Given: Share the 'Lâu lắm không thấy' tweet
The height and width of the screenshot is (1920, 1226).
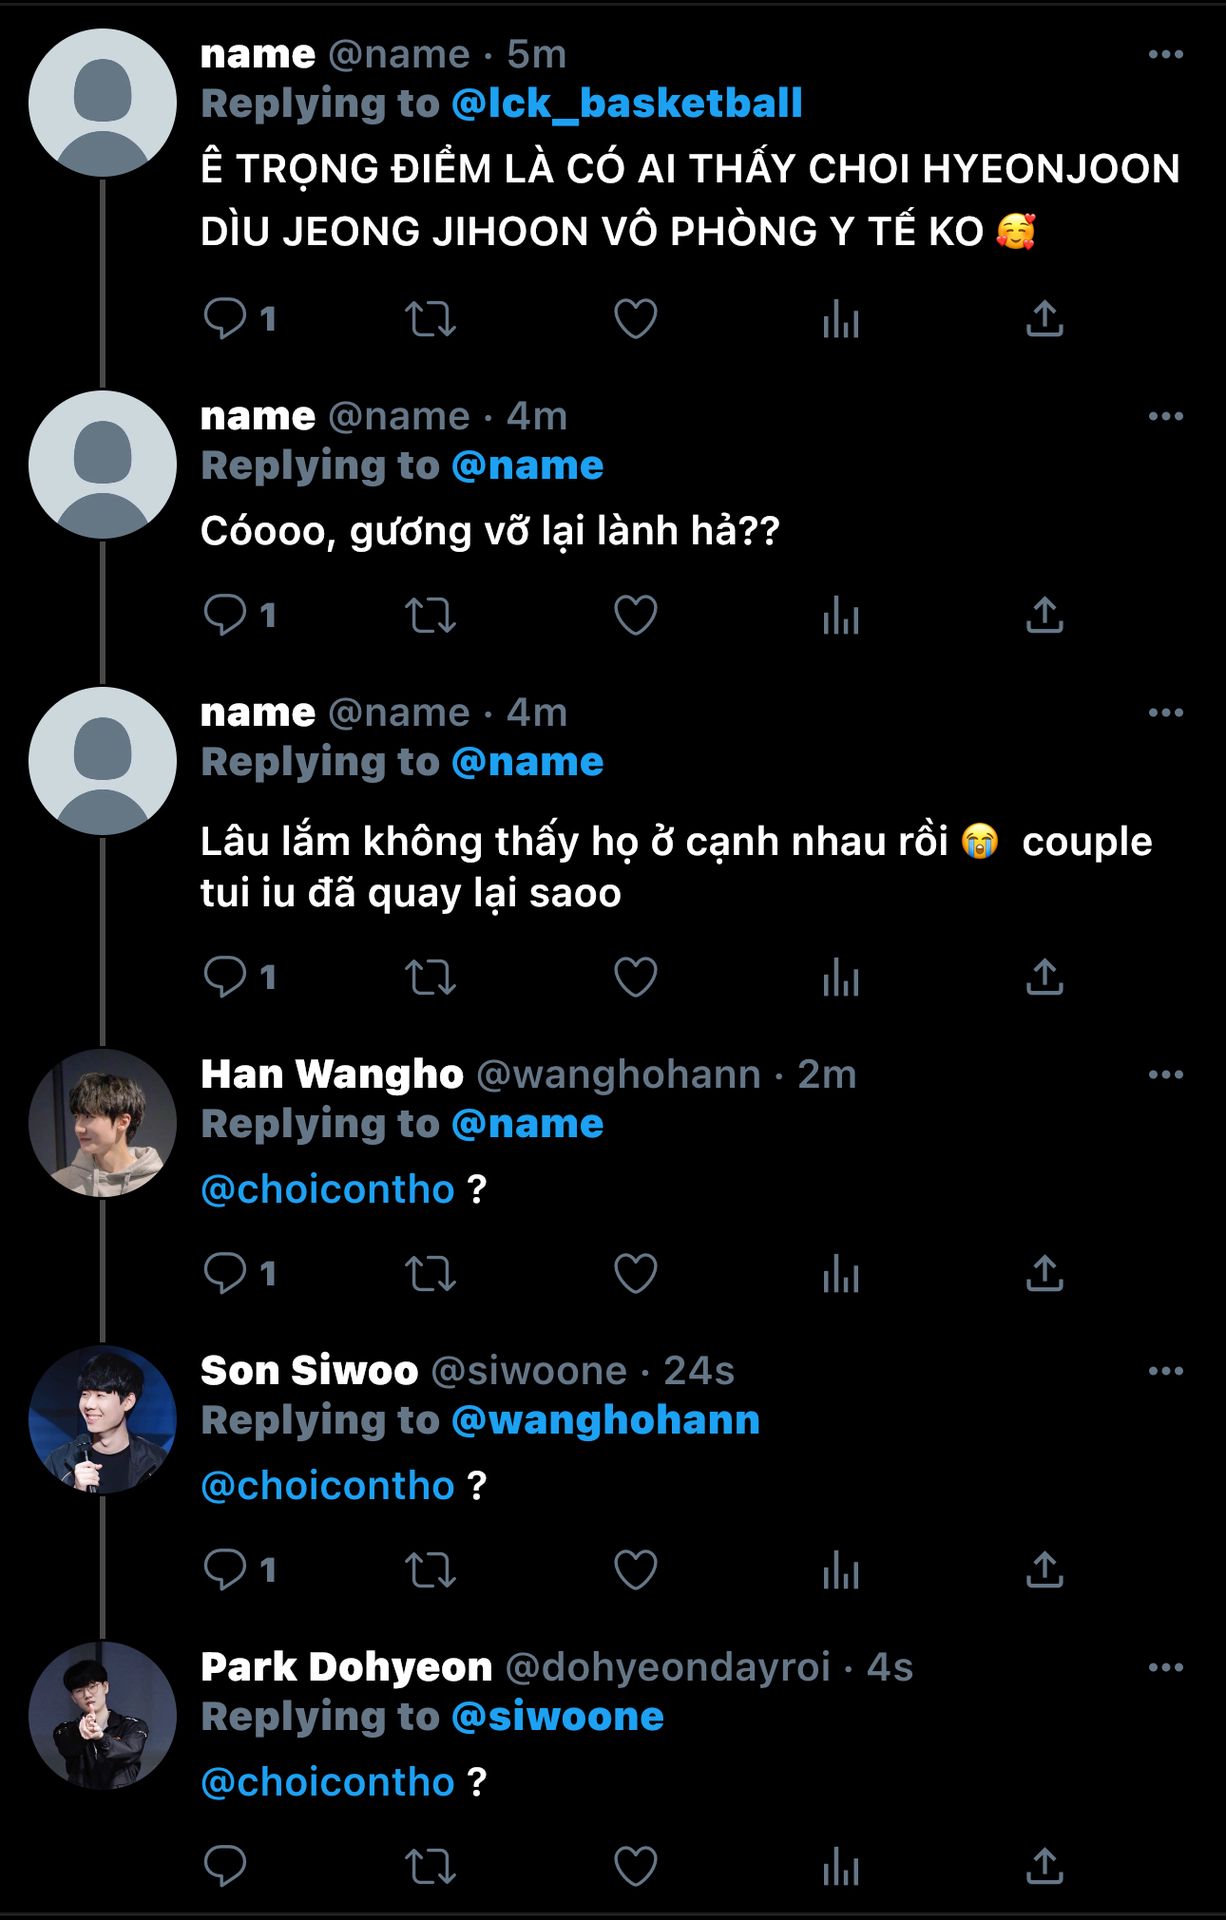Looking at the screenshot, I should tap(1044, 977).
